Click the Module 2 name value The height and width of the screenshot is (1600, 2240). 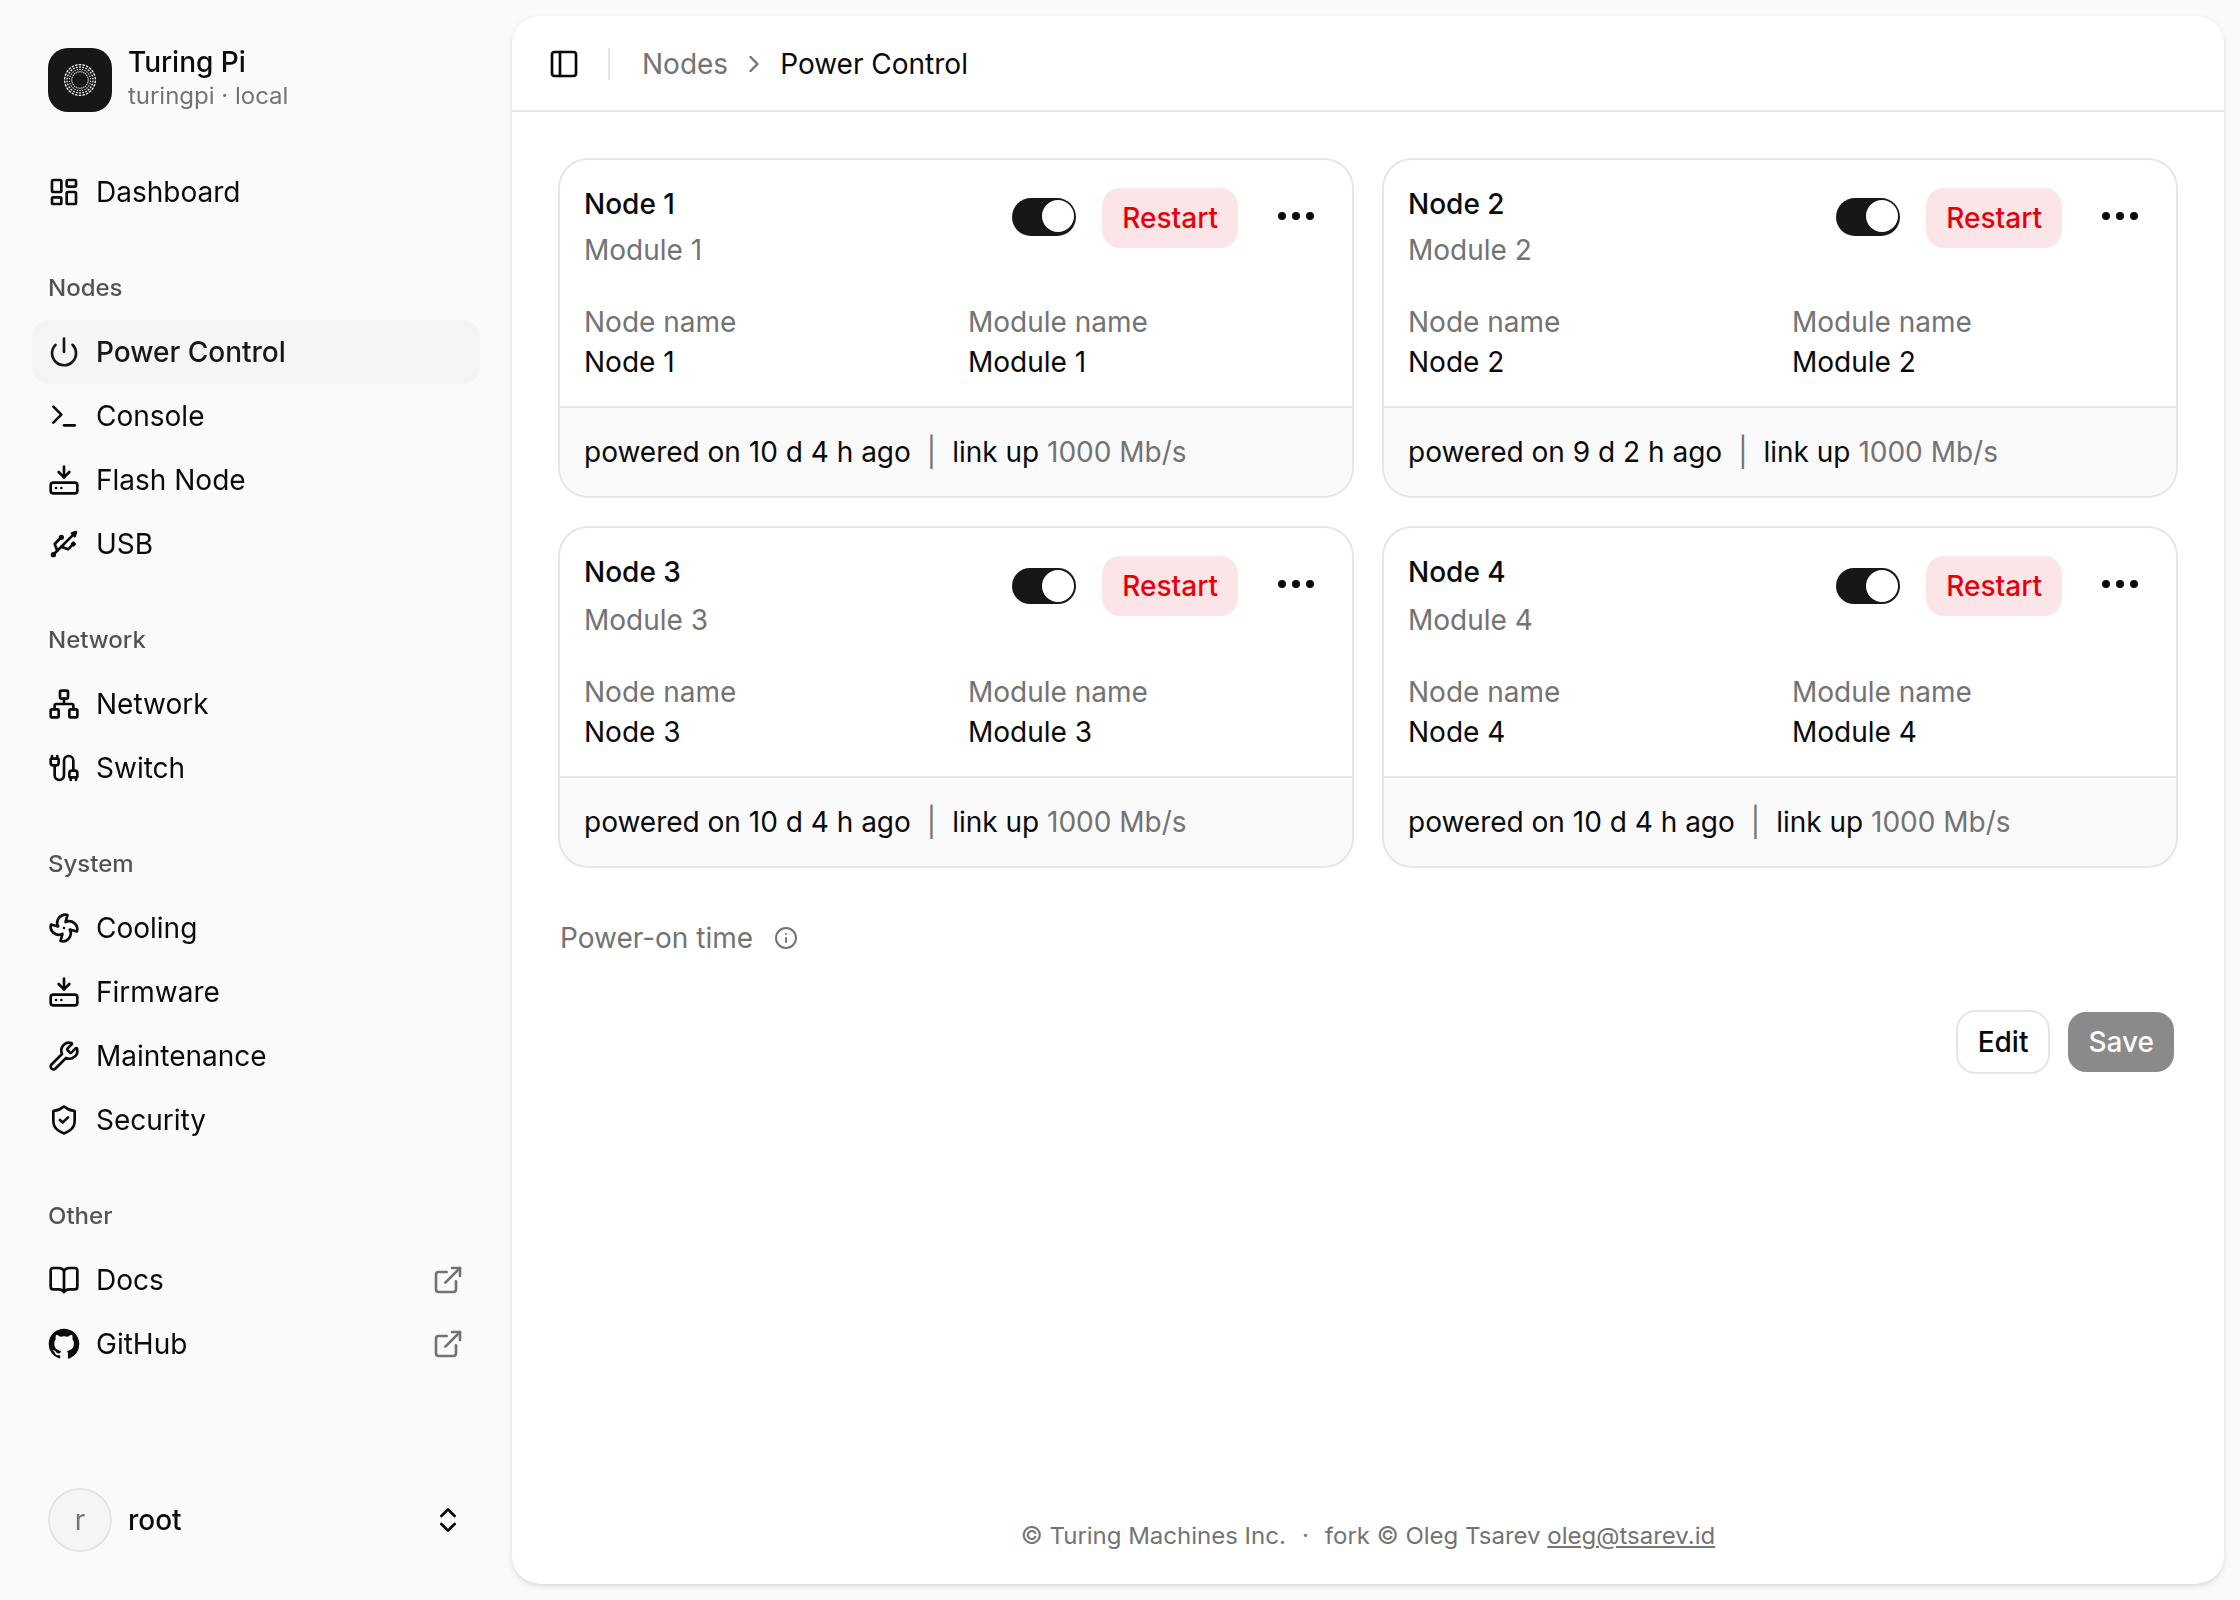pos(1854,362)
